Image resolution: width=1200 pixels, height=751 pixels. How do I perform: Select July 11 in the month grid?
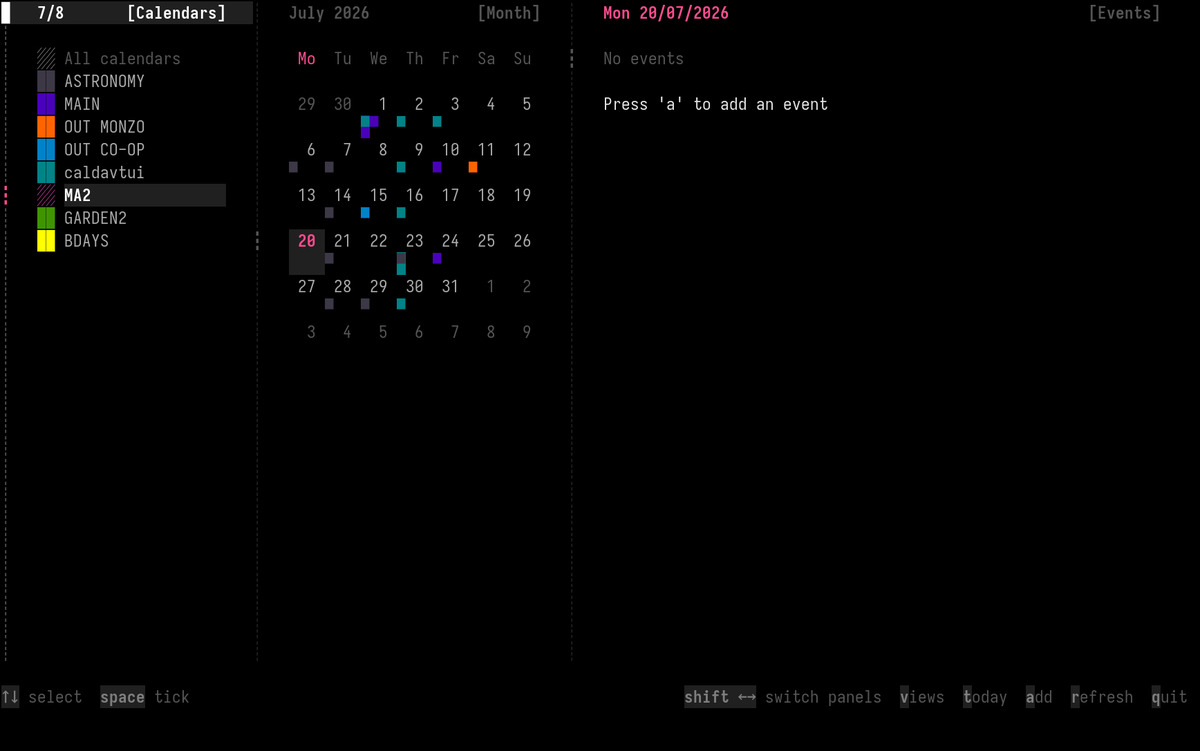(x=486, y=150)
